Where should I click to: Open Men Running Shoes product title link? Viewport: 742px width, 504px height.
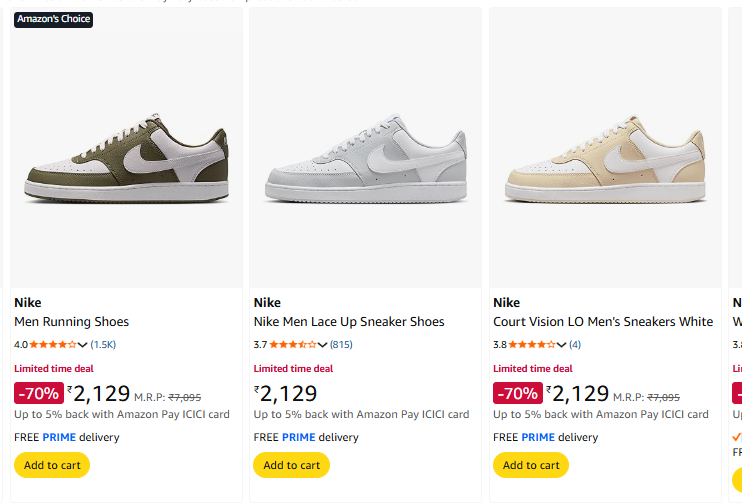(72, 322)
